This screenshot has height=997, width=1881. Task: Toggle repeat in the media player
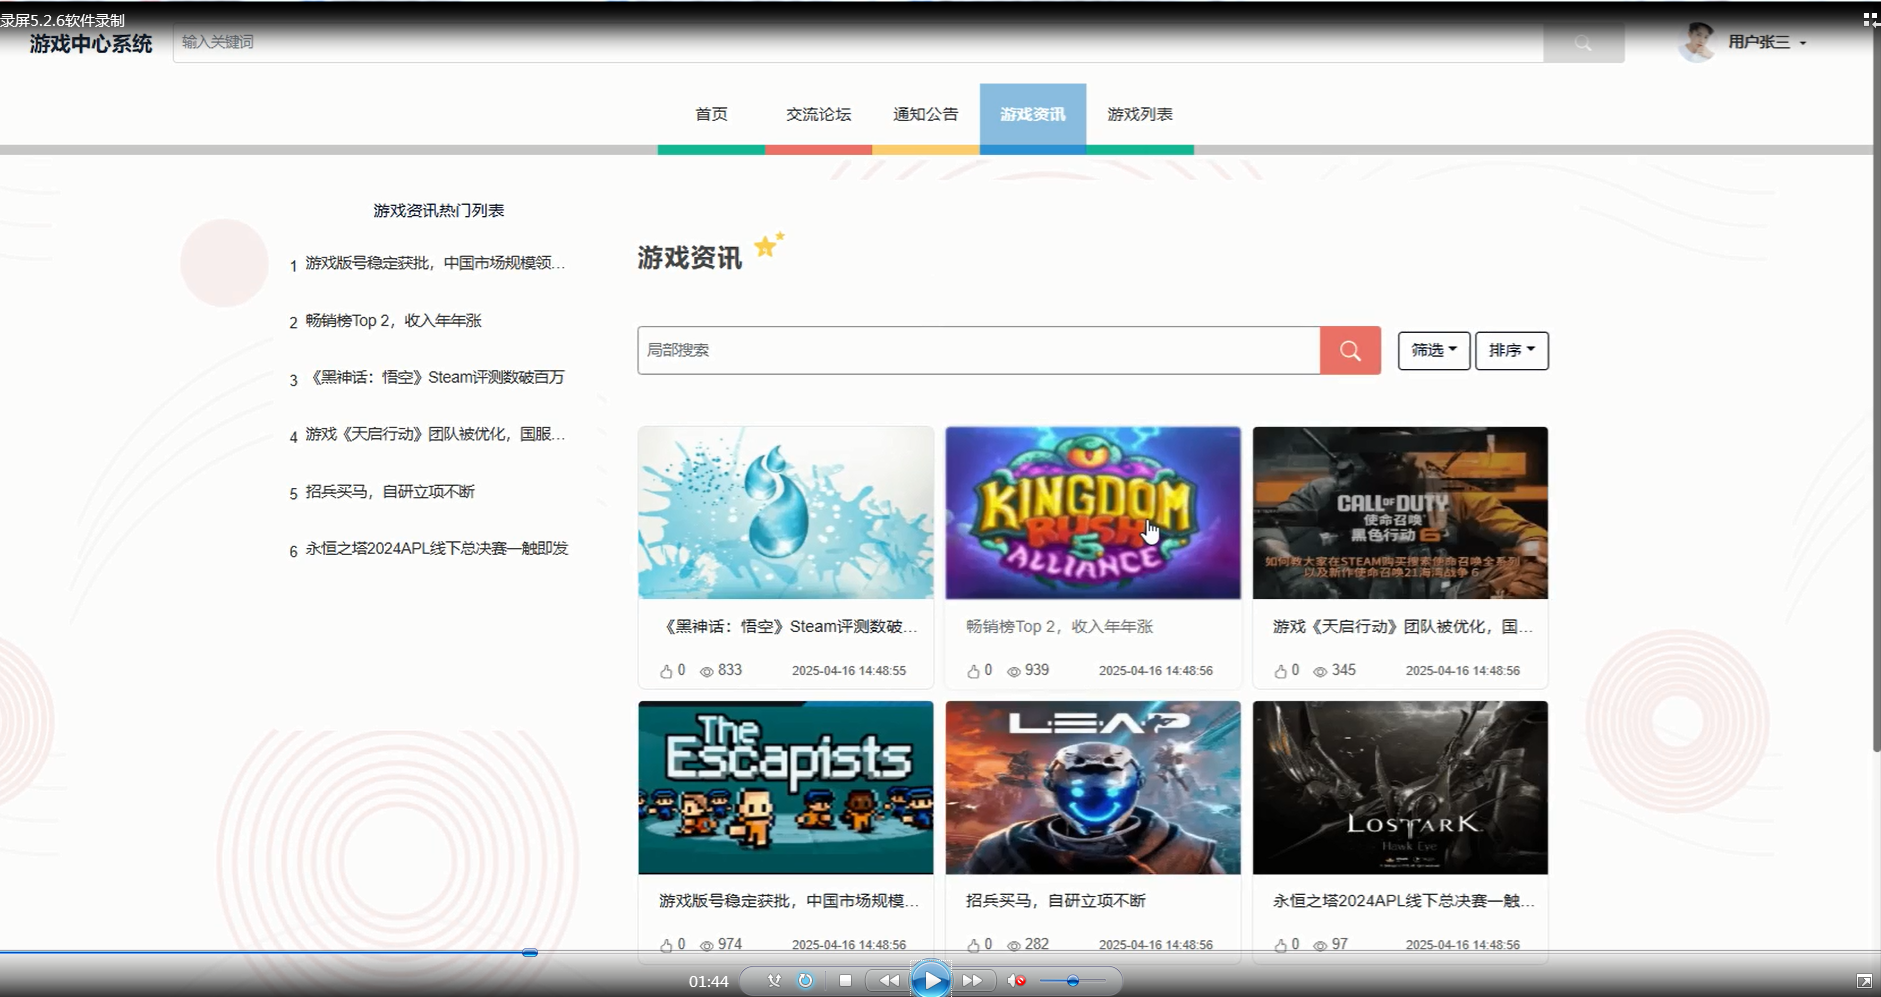[805, 981]
